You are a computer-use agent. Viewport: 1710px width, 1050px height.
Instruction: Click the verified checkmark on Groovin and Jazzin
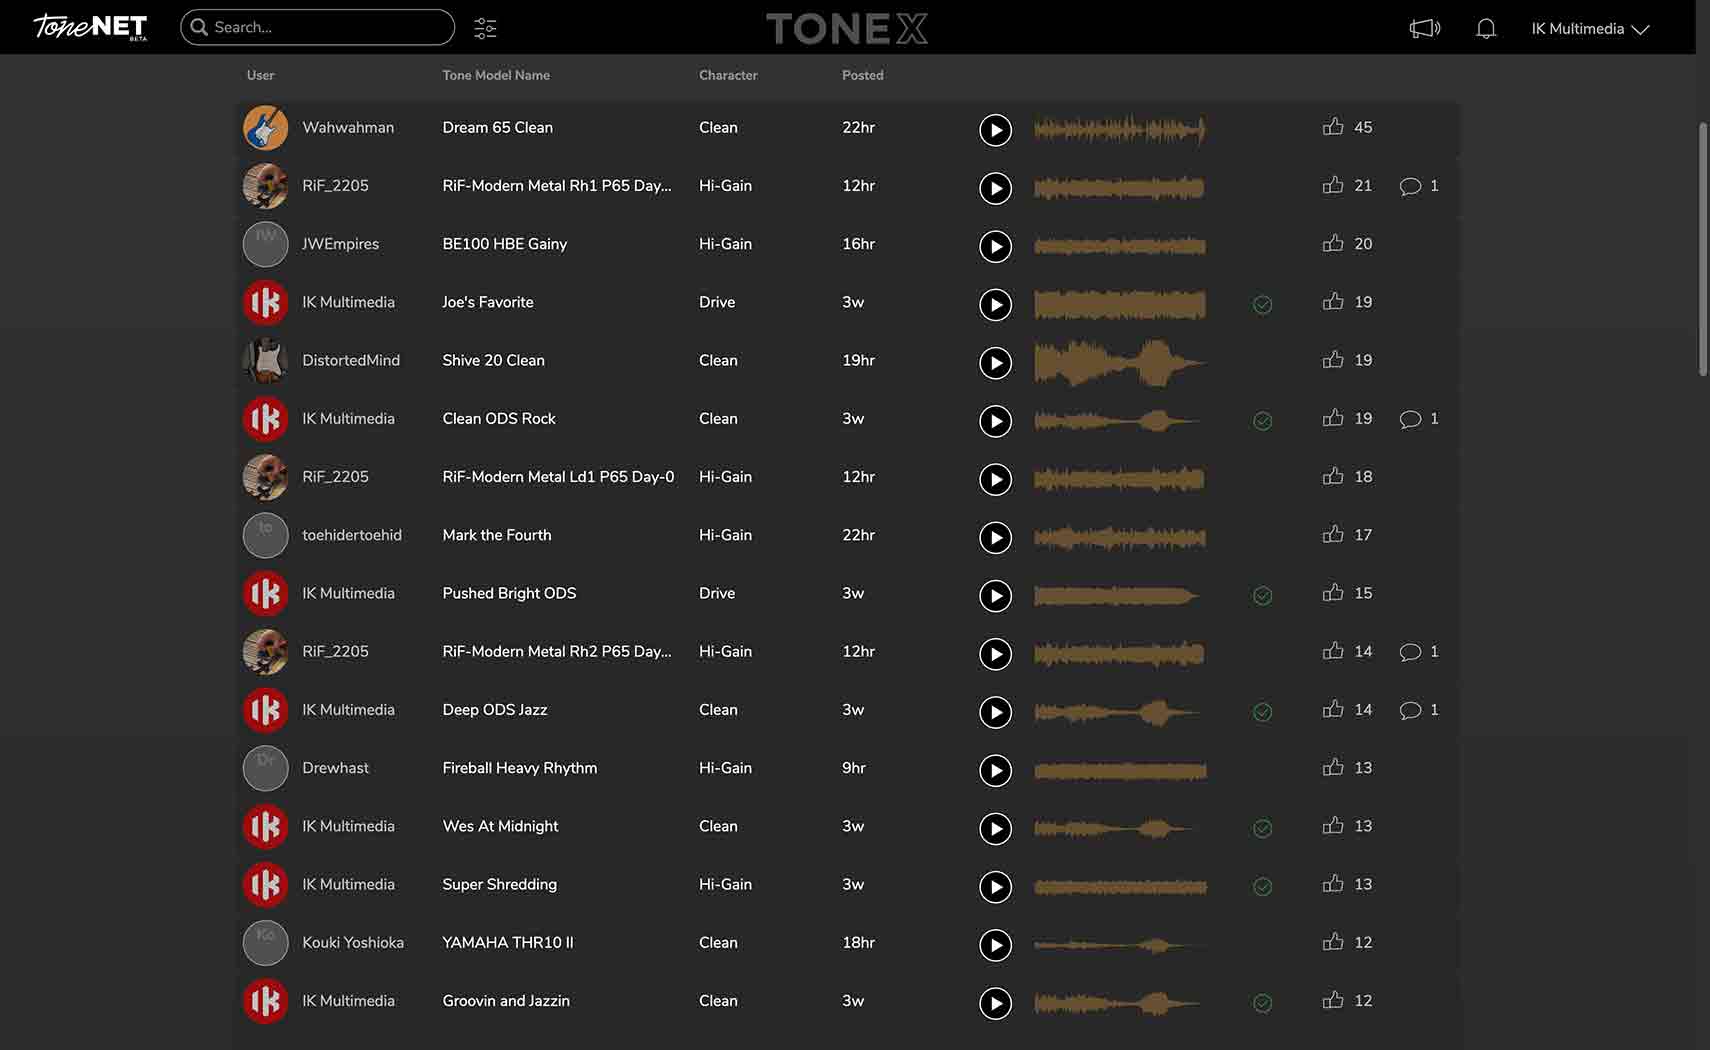[1263, 1003]
